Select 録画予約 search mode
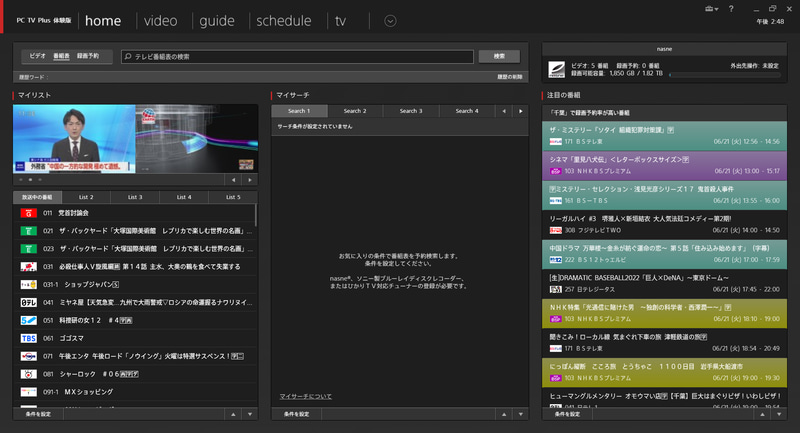Image resolution: width=800 pixels, height=433 pixels. click(x=88, y=56)
